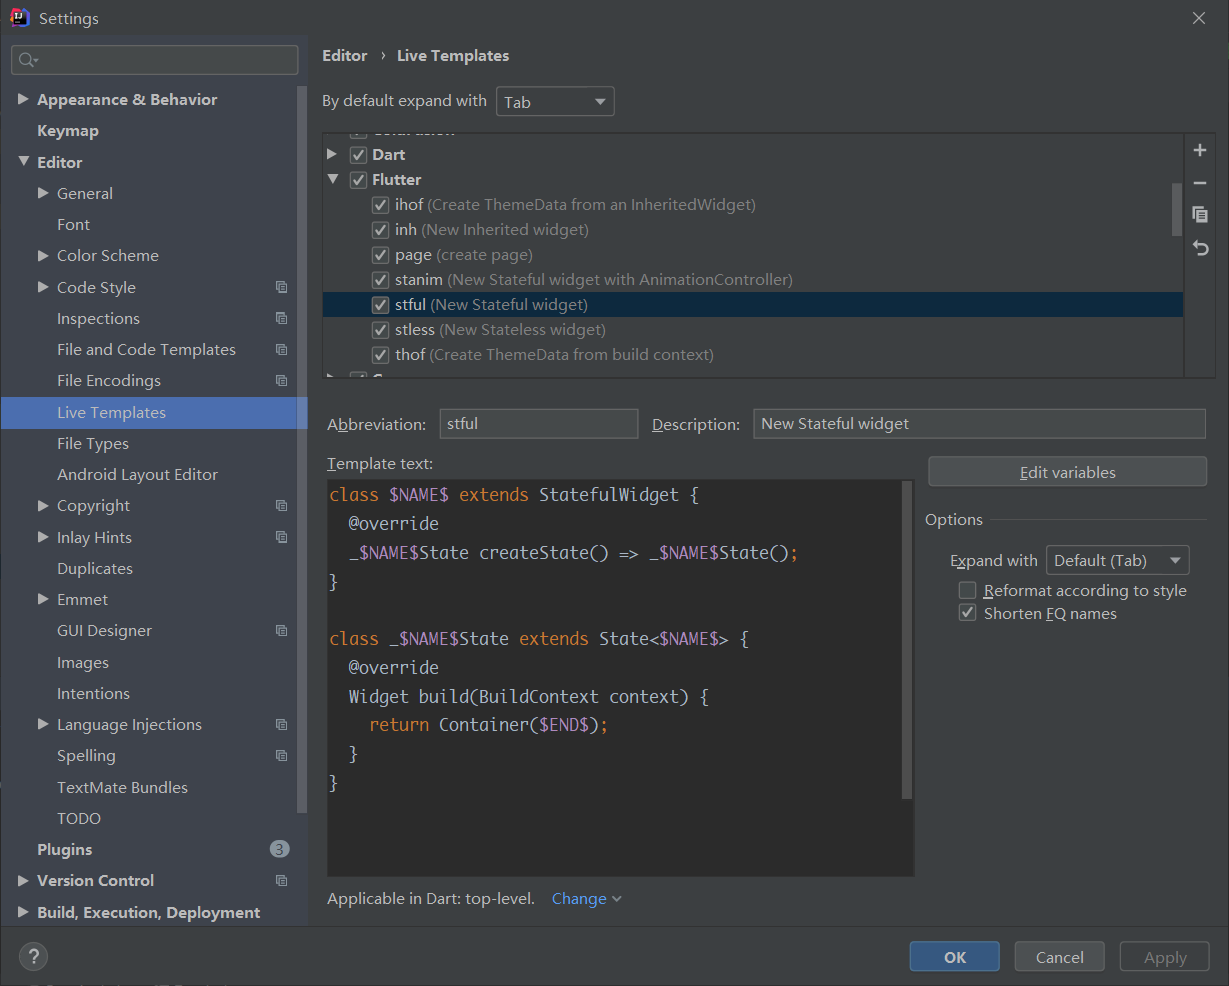Image resolution: width=1229 pixels, height=986 pixels.
Task: Uncheck the page template checkbox
Action: (380, 255)
